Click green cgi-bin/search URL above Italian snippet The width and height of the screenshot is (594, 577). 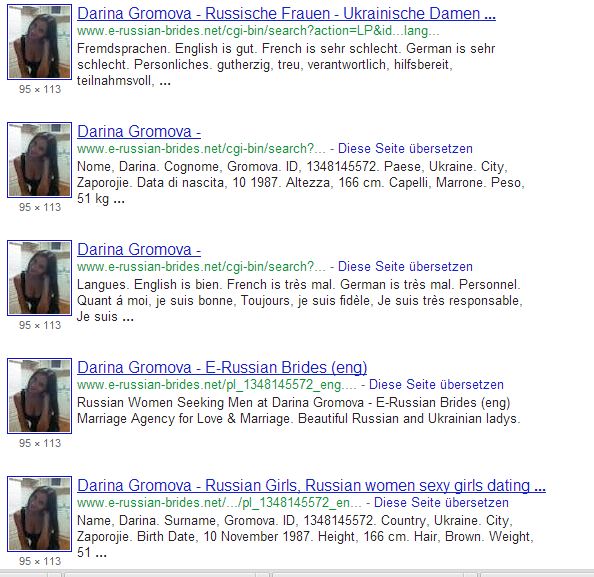coord(201,149)
